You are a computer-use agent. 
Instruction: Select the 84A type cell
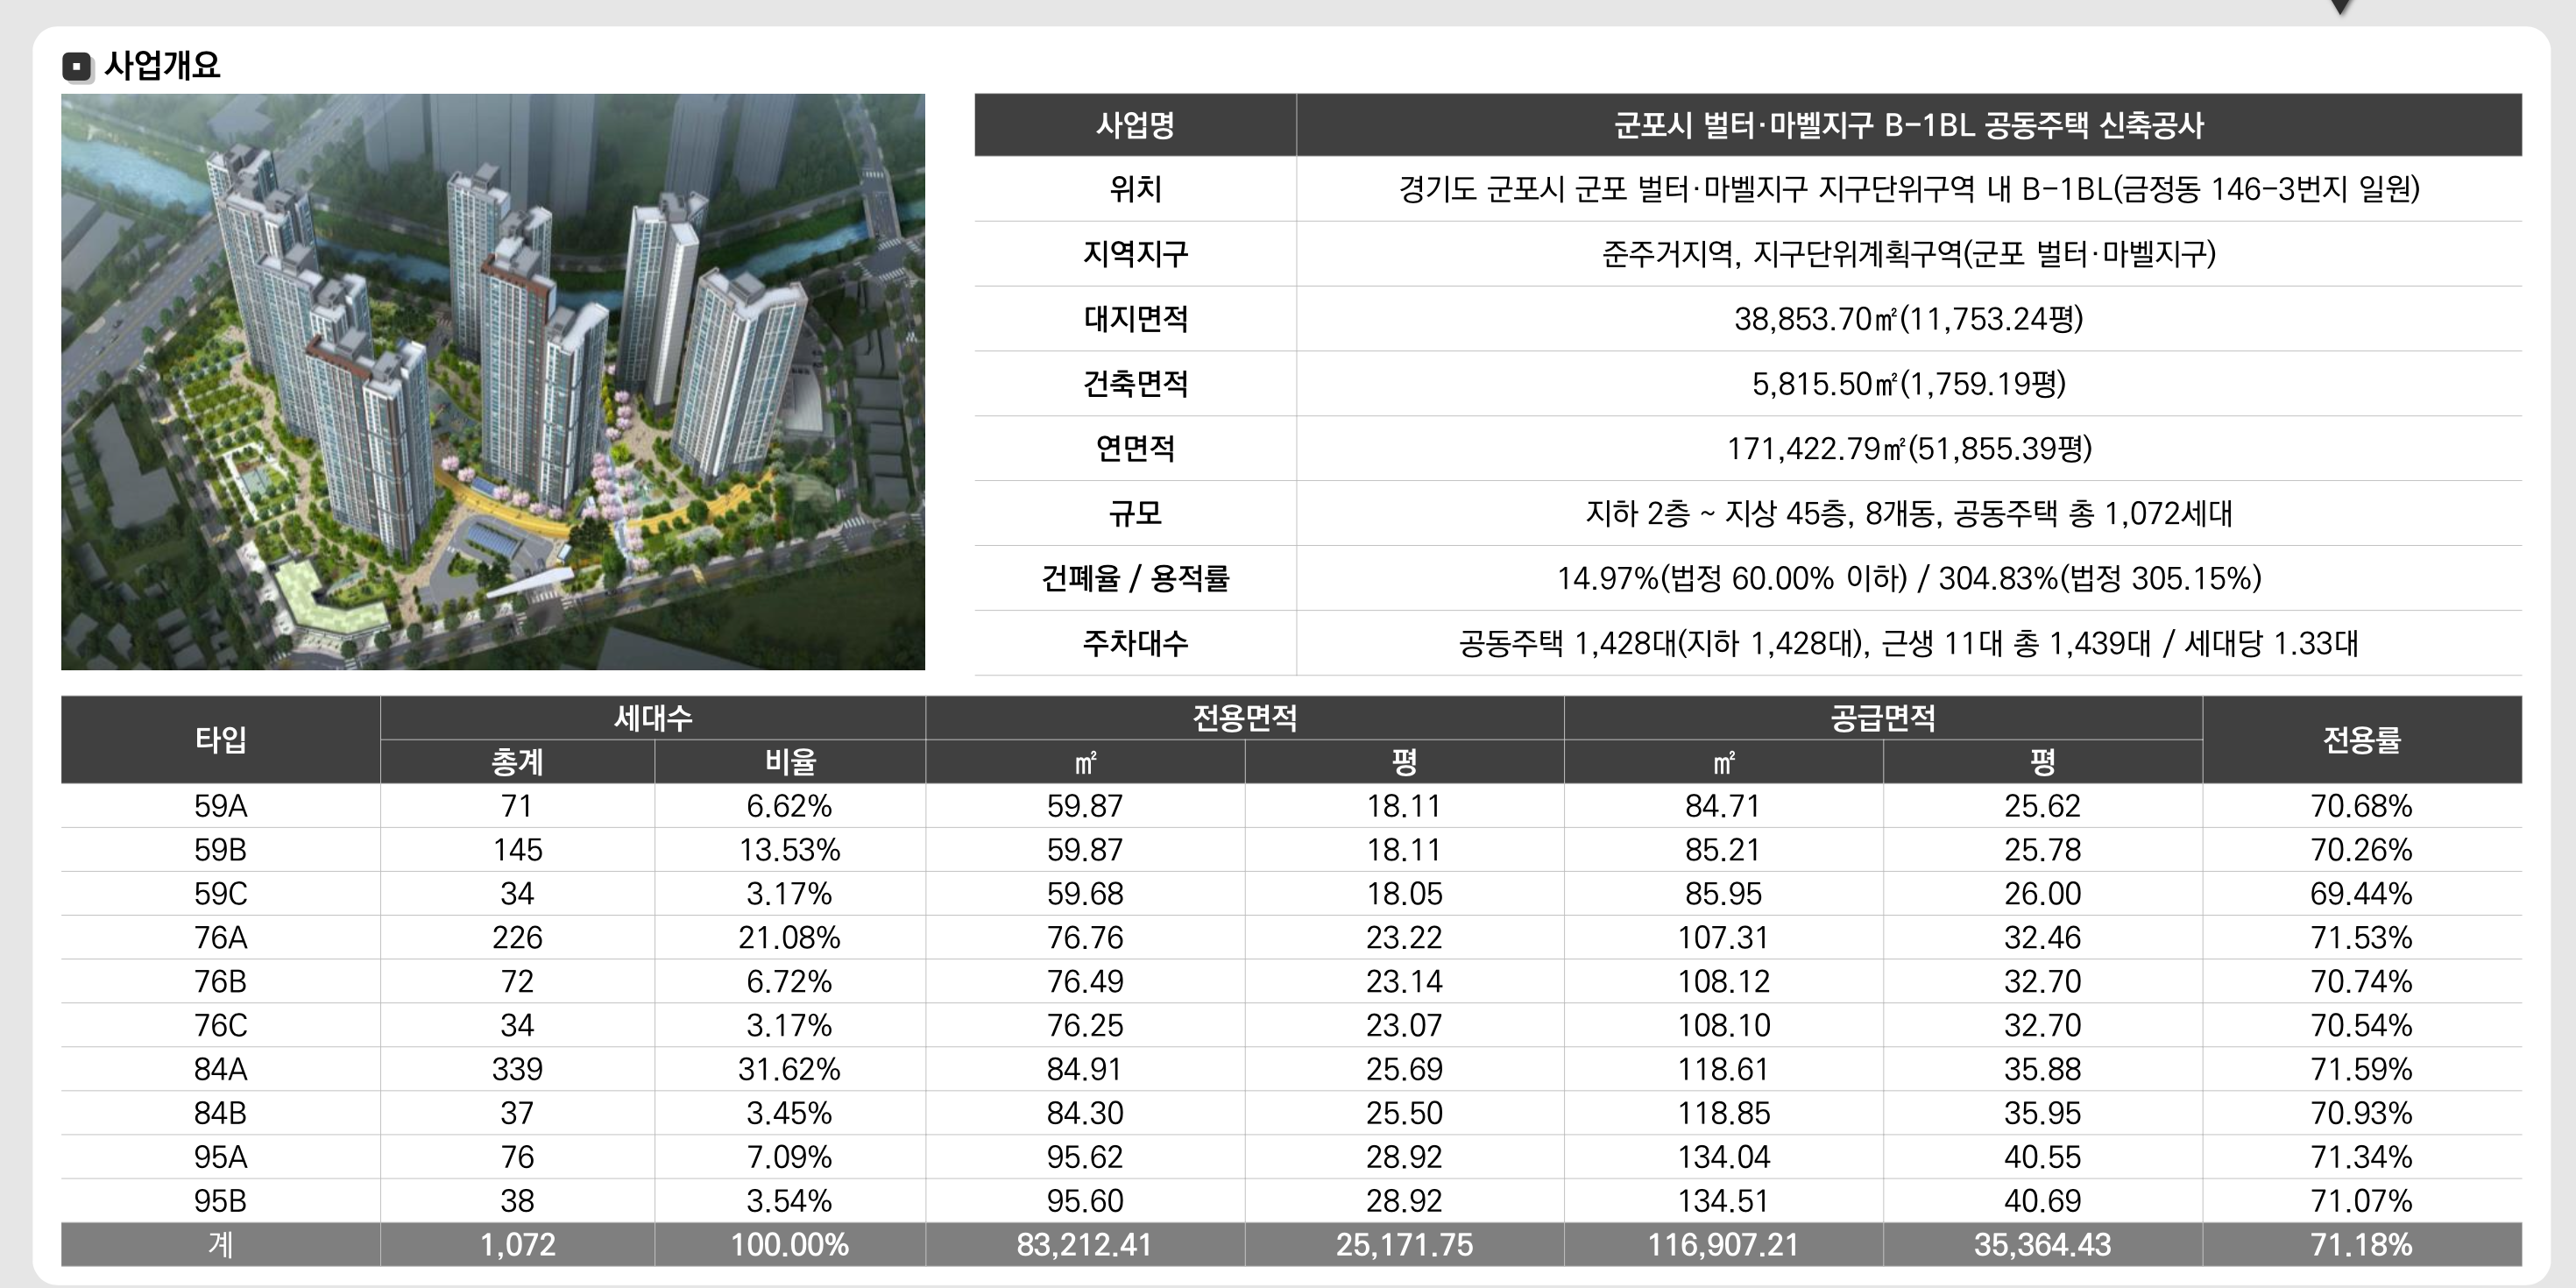click(x=220, y=1069)
